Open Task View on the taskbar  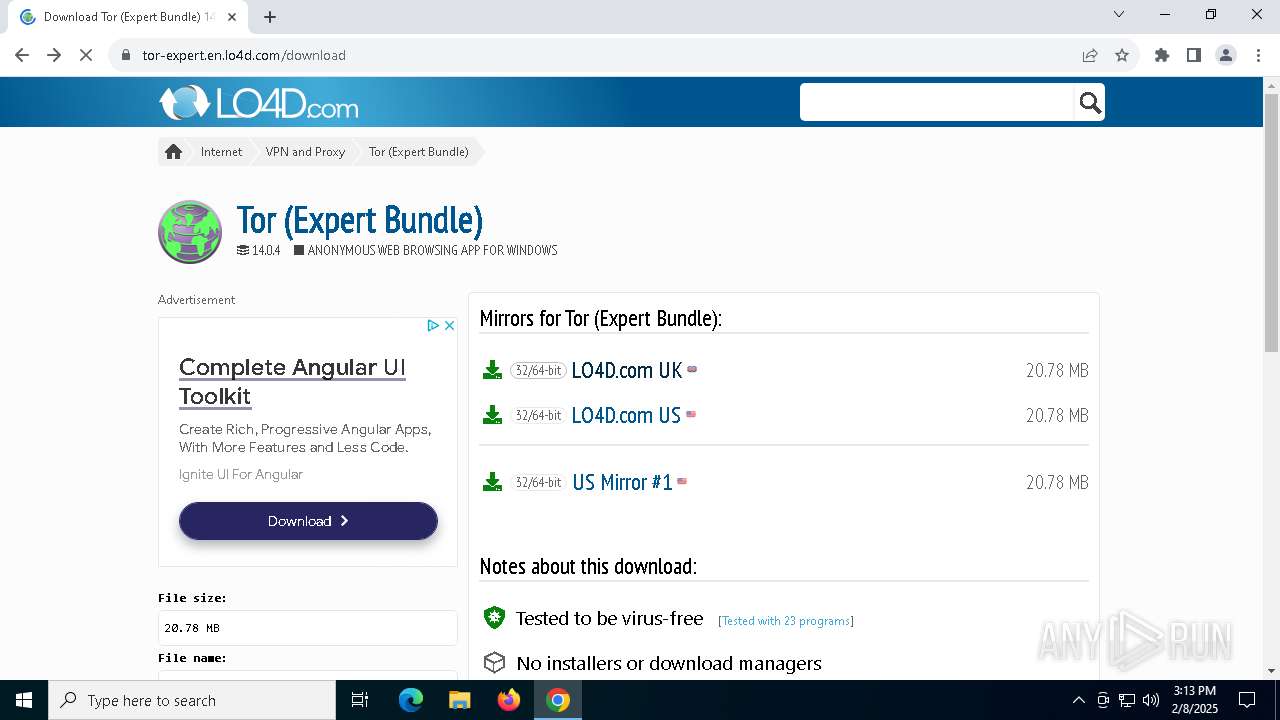pyautogui.click(x=360, y=700)
